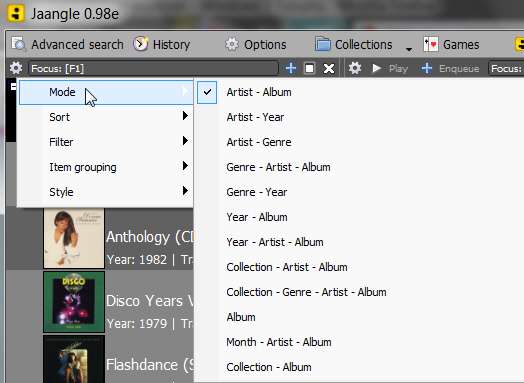Open Advanced search magnifier icon
The image size is (524, 383).
(18, 44)
